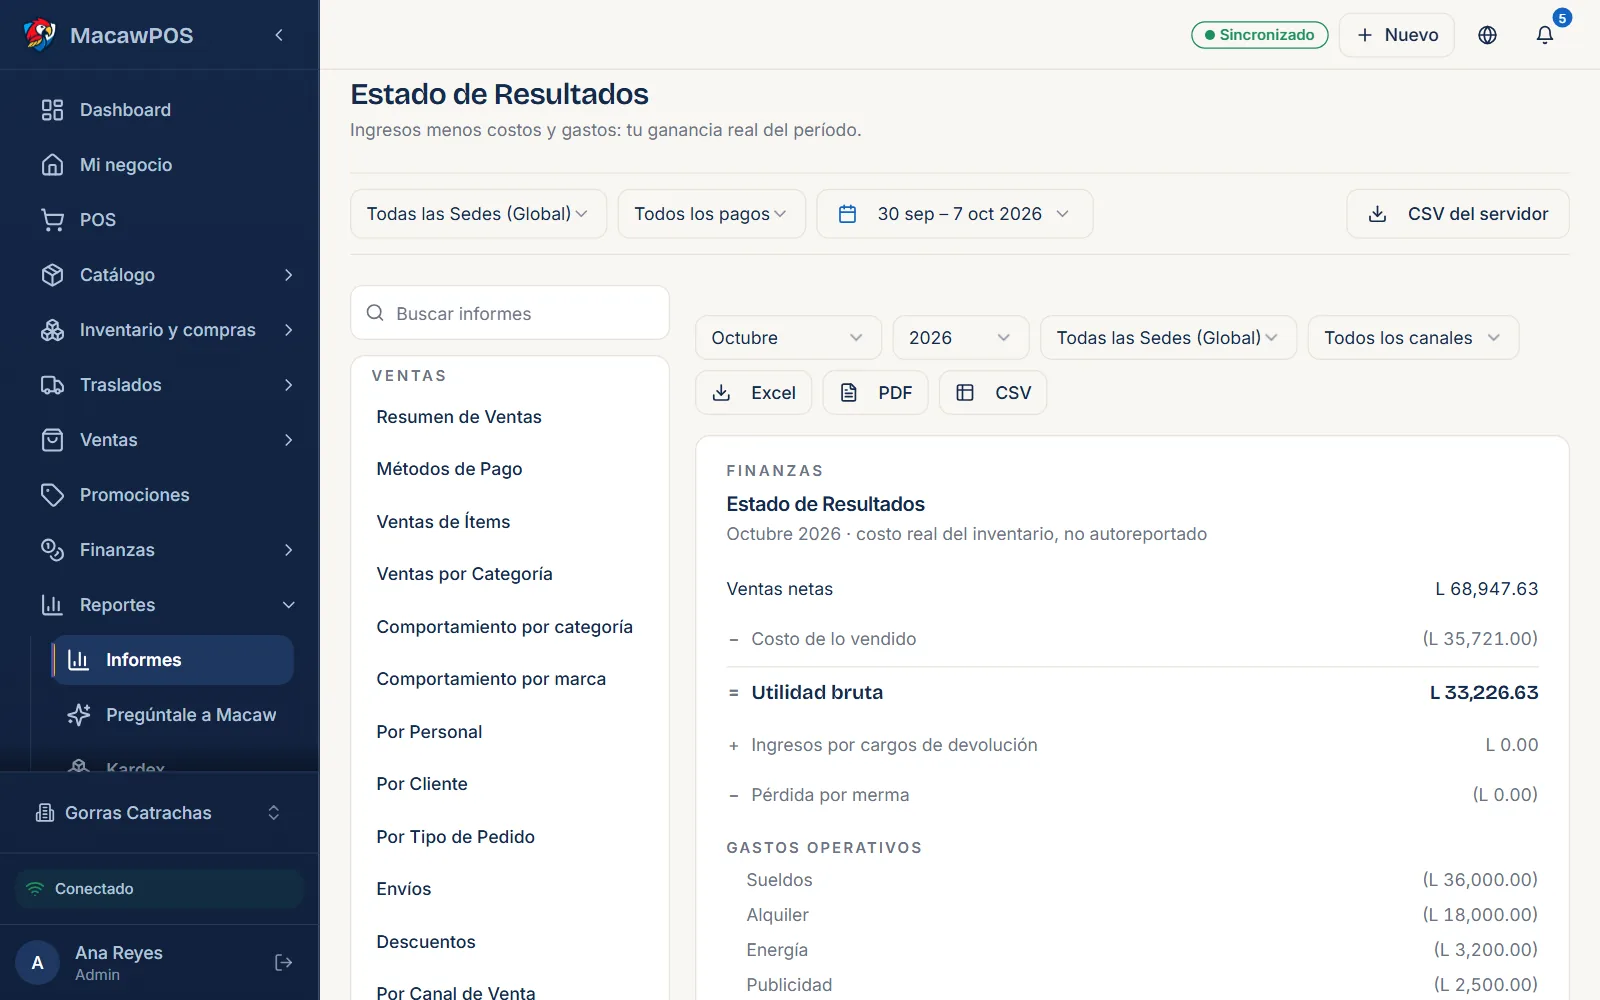
Task: Select Informes under Reportes
Action: click(172, 660)
